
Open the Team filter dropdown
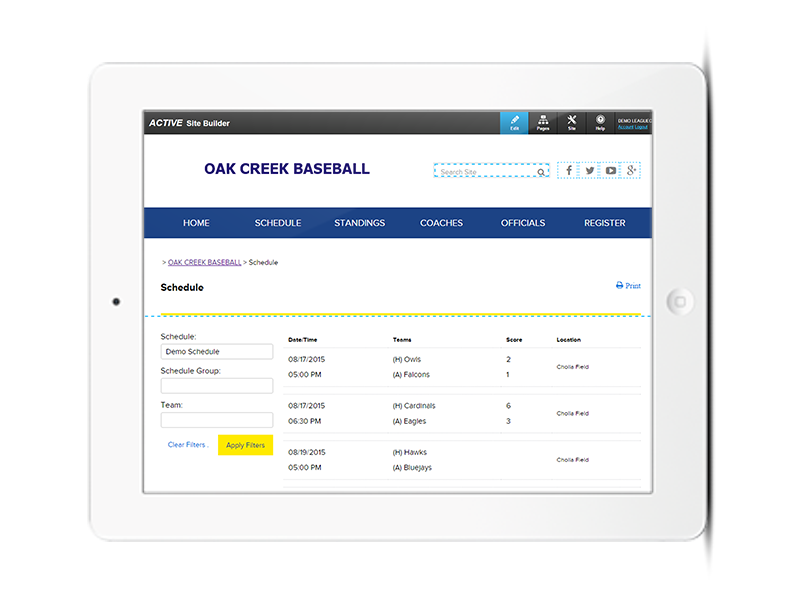[217, 420]
